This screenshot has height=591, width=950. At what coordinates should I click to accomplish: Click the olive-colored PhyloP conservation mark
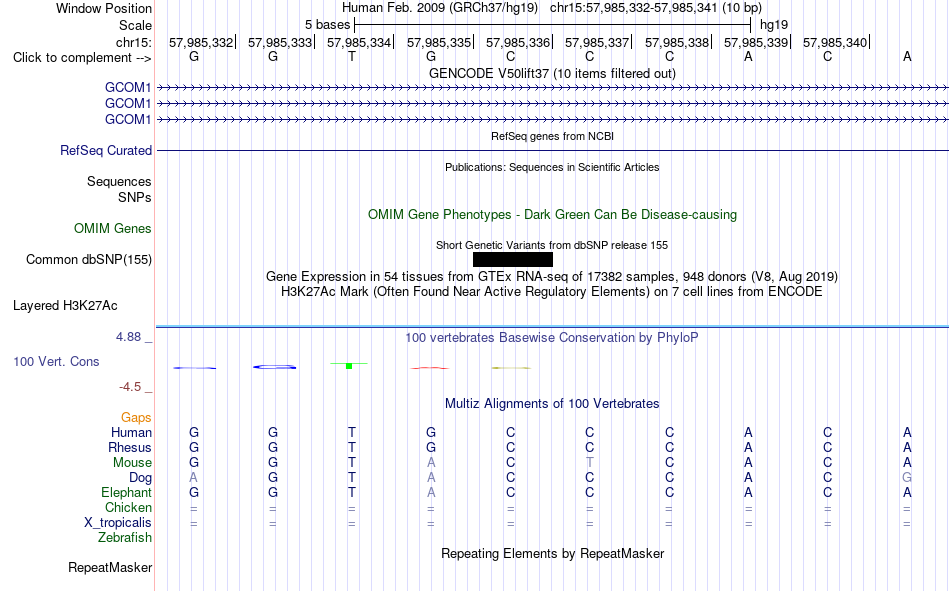(x=511, y=368)
